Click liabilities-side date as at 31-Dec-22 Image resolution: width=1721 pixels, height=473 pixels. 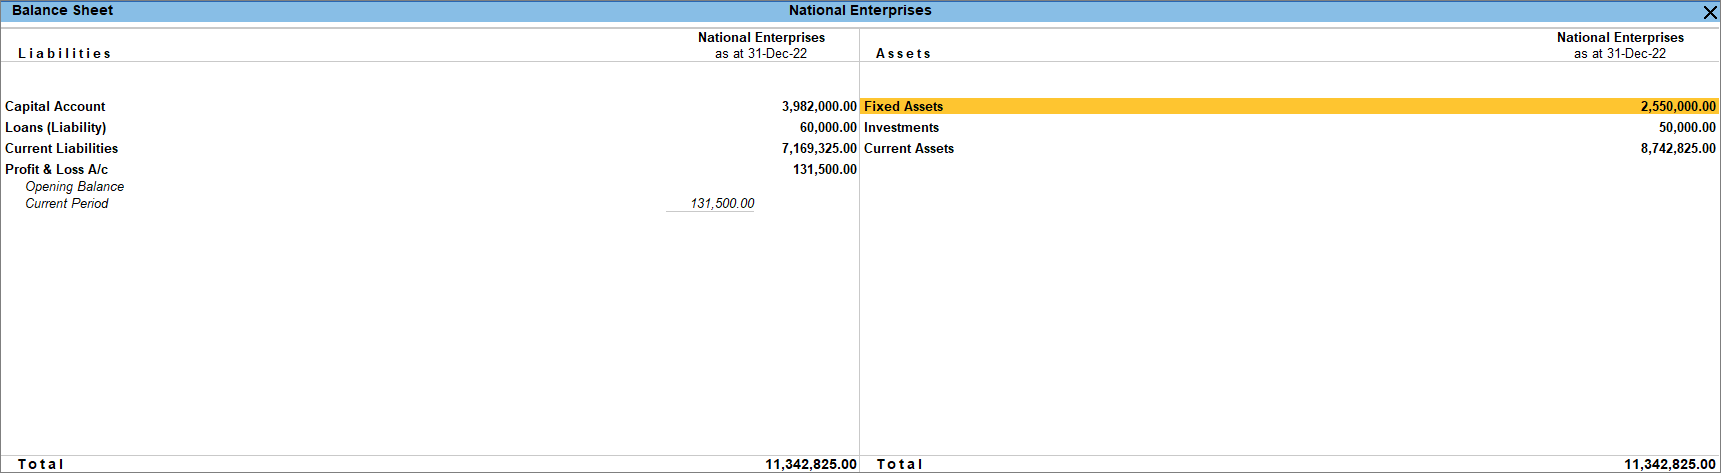(x=761, y=53)
